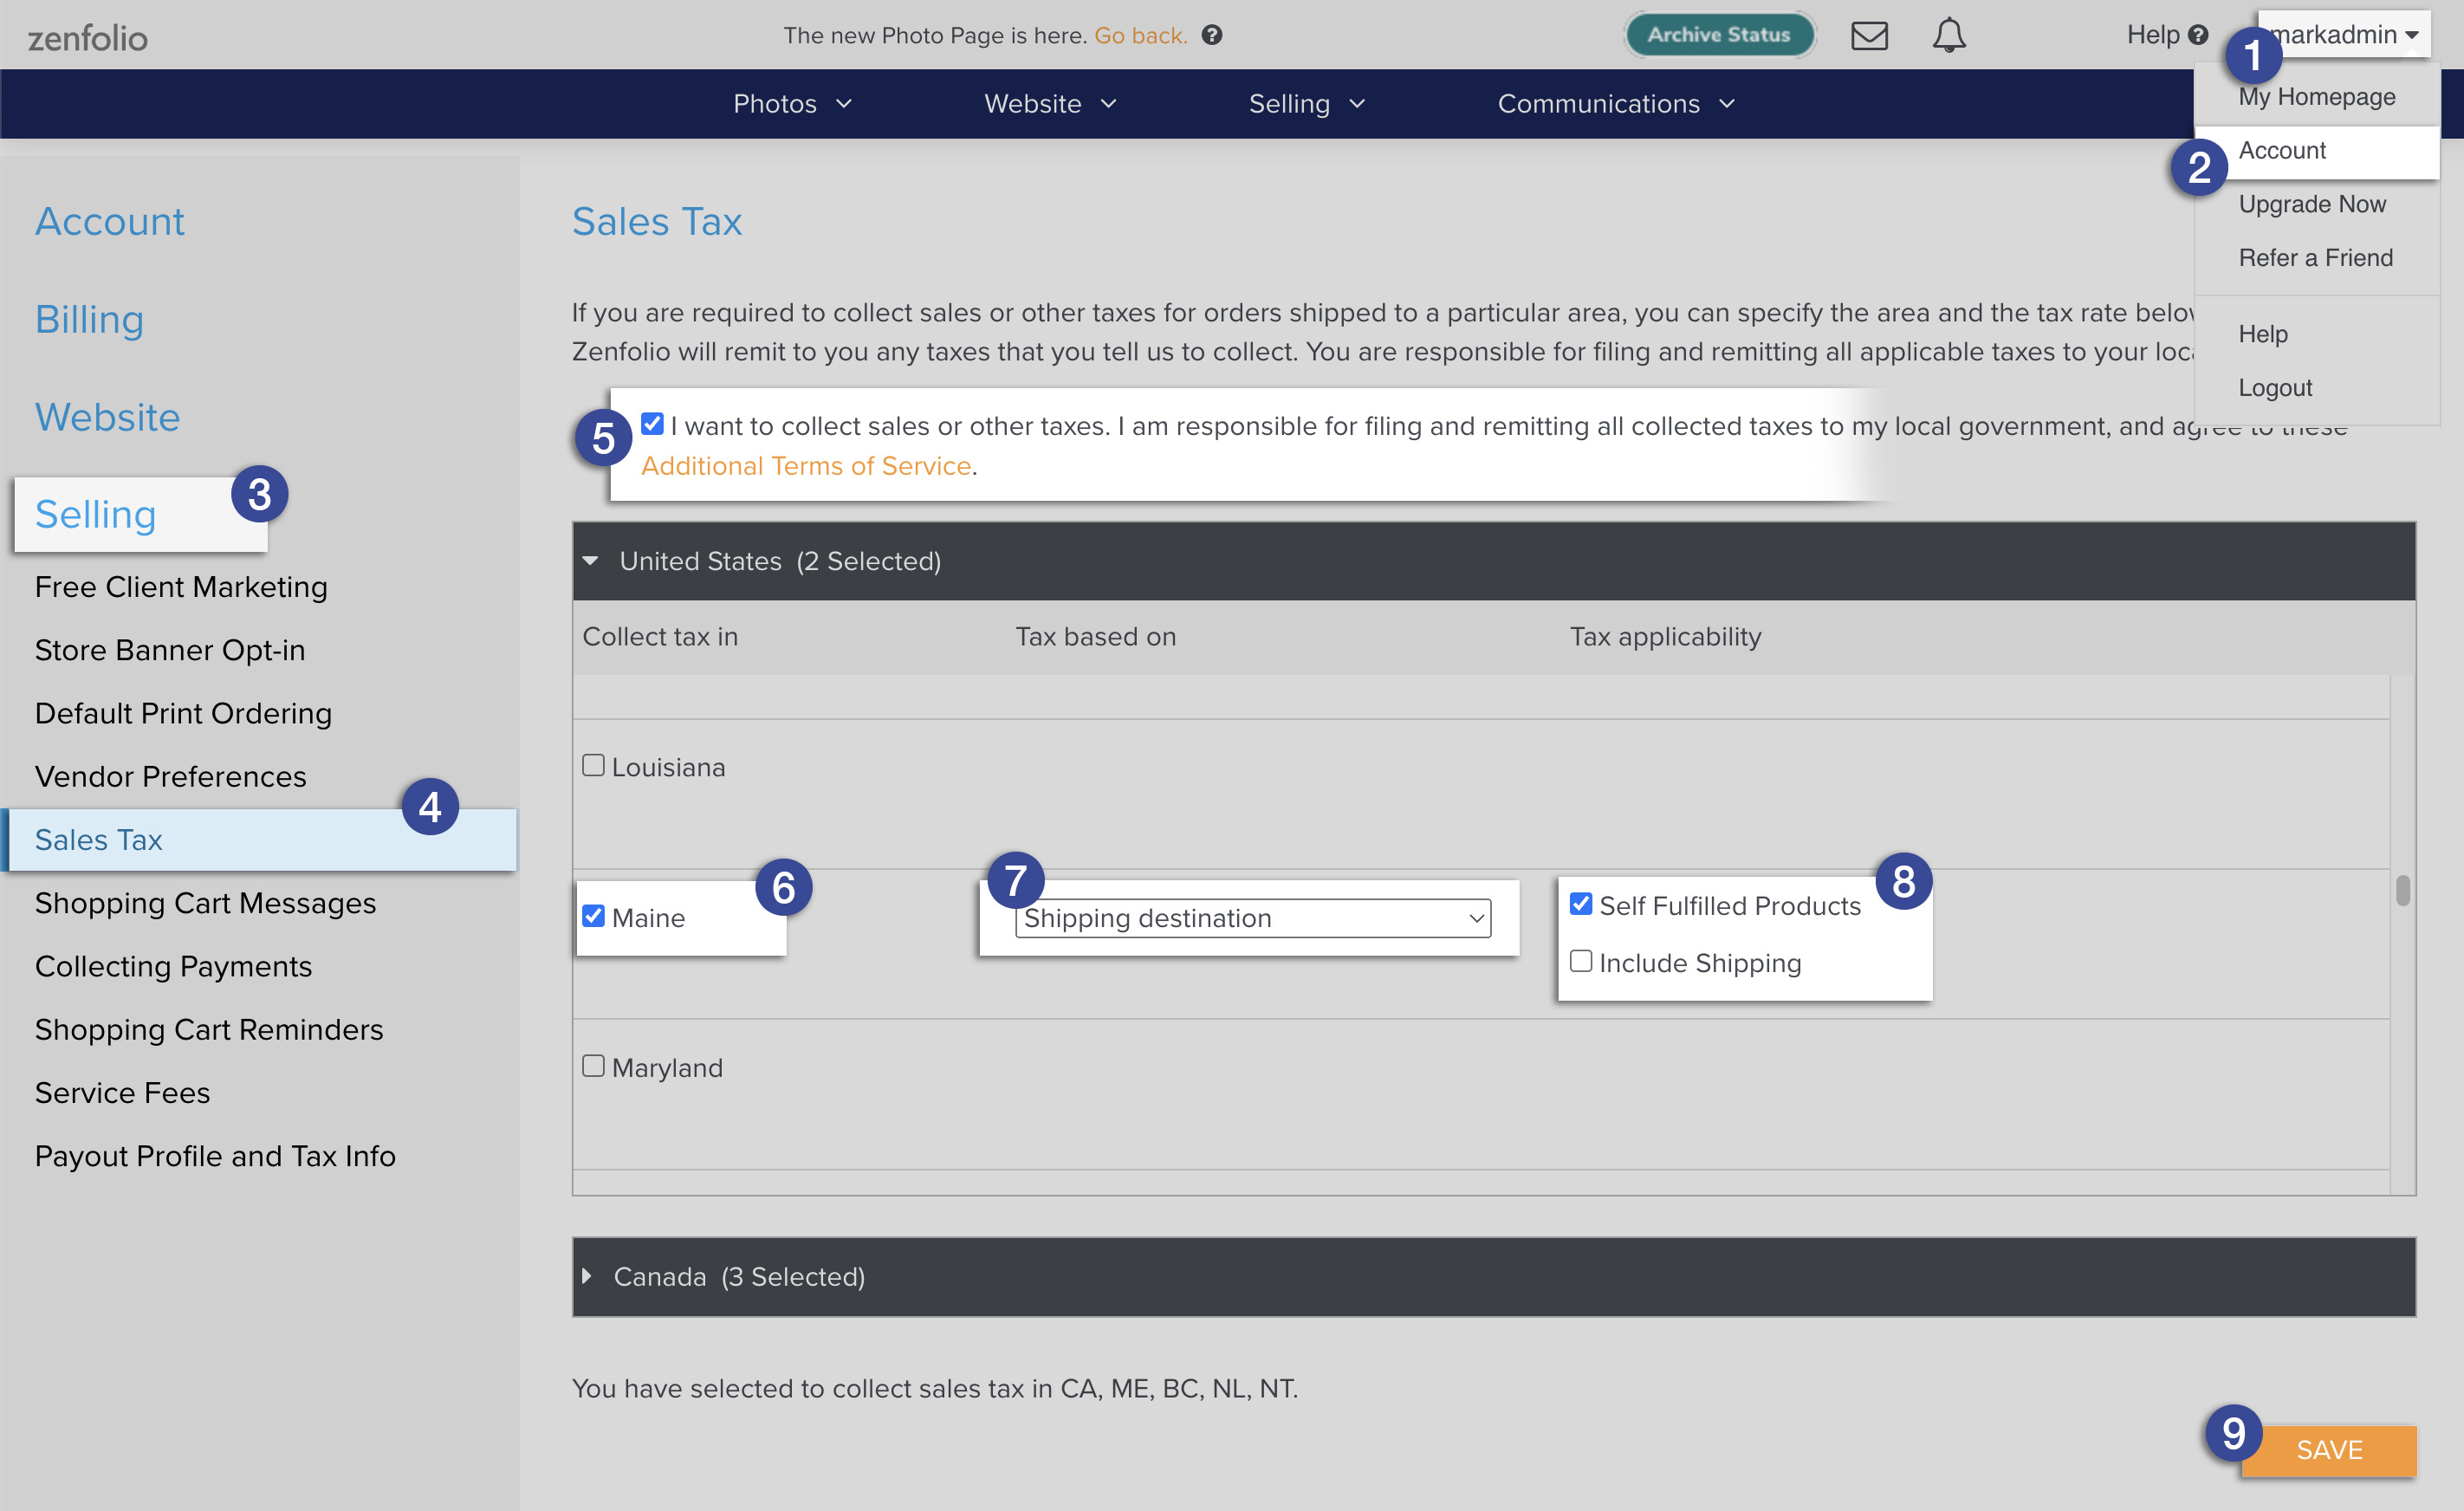Click the zenfolio logo
Viewport: 2464px width, 1511px height.
point(87,38)
